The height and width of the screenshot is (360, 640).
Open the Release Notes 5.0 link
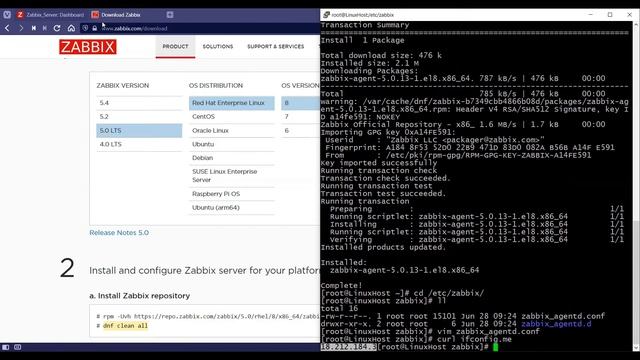tap(119, 233)
